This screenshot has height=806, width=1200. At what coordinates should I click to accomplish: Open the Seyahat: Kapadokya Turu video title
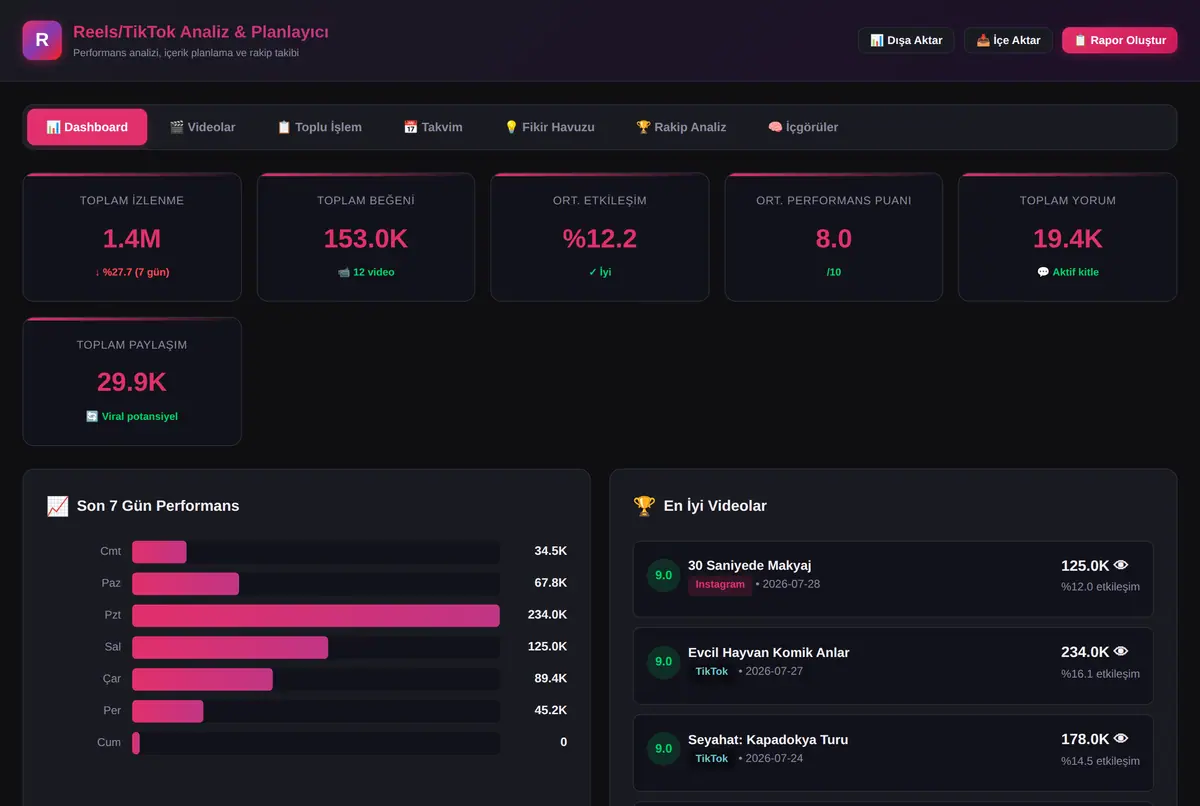pyautogui.click(x=768, y=740)
